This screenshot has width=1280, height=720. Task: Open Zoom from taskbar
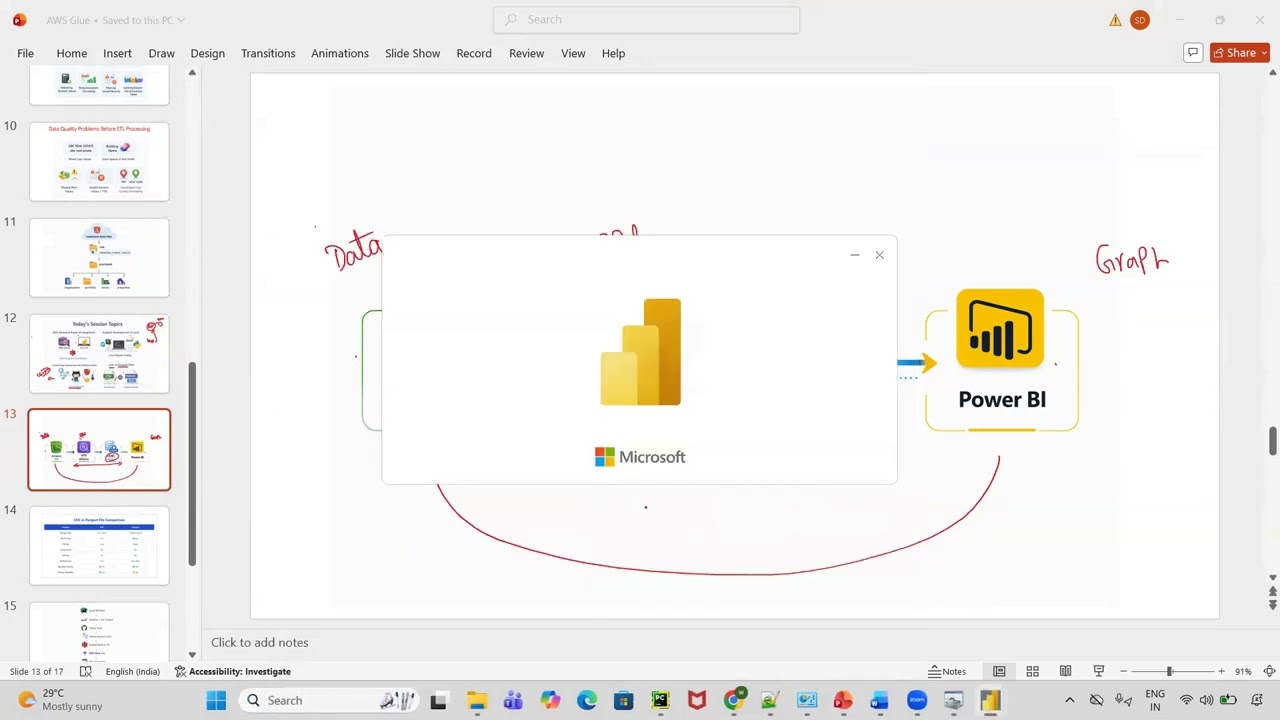(x=917, y=700)
